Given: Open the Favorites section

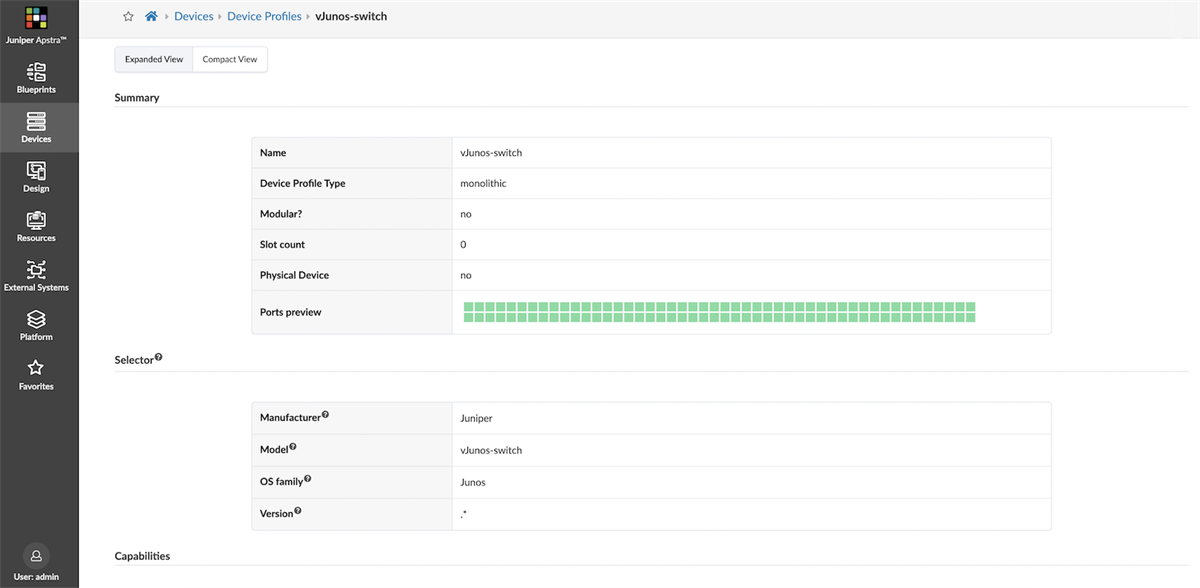Looking at the screenshot, I should [36, 374].
